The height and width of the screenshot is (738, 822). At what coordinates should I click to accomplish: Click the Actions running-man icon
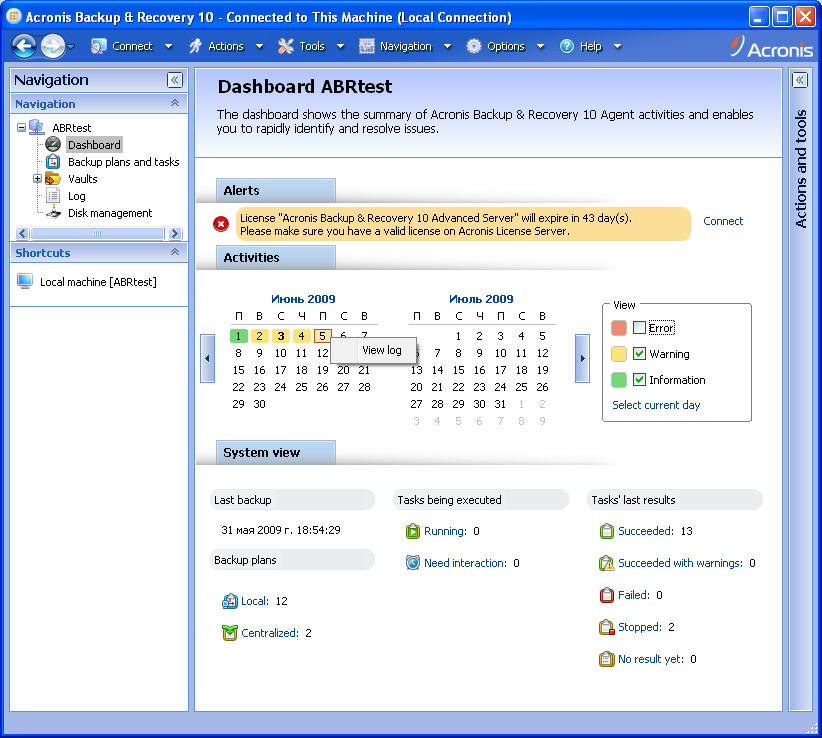point(196,46)
